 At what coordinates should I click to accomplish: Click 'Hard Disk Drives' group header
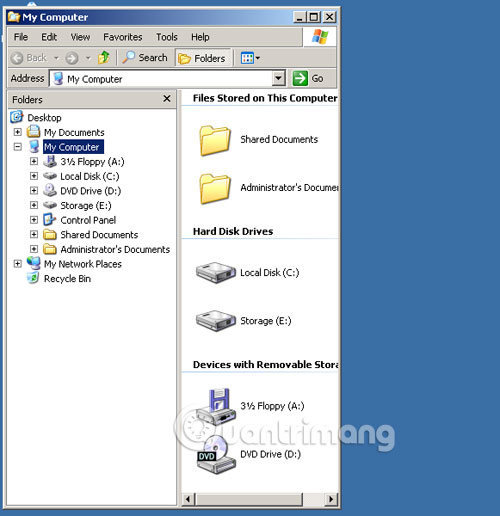coord(233,231)
